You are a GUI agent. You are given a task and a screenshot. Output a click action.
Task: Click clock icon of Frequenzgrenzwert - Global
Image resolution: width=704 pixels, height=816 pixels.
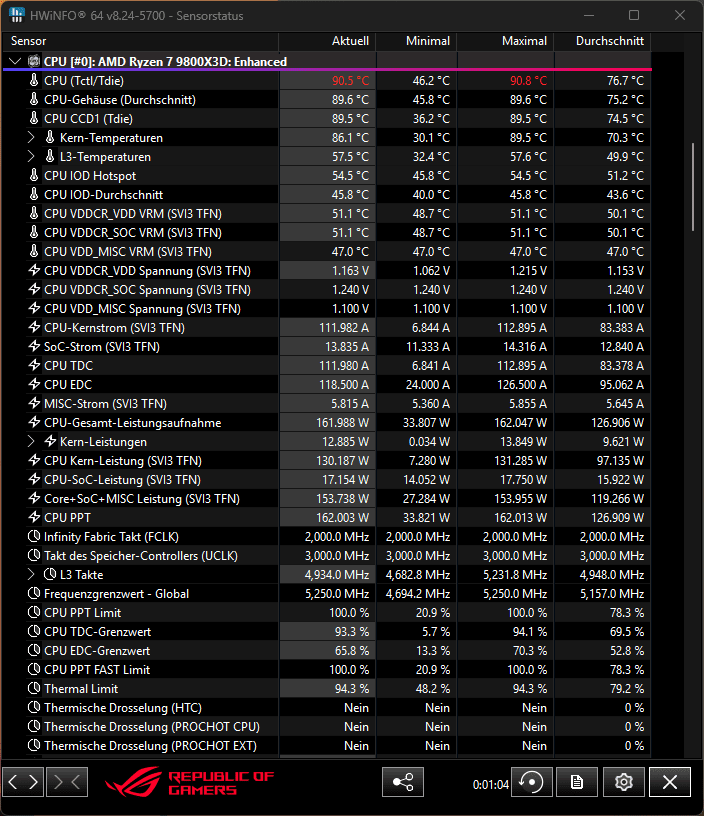(34, 593)
